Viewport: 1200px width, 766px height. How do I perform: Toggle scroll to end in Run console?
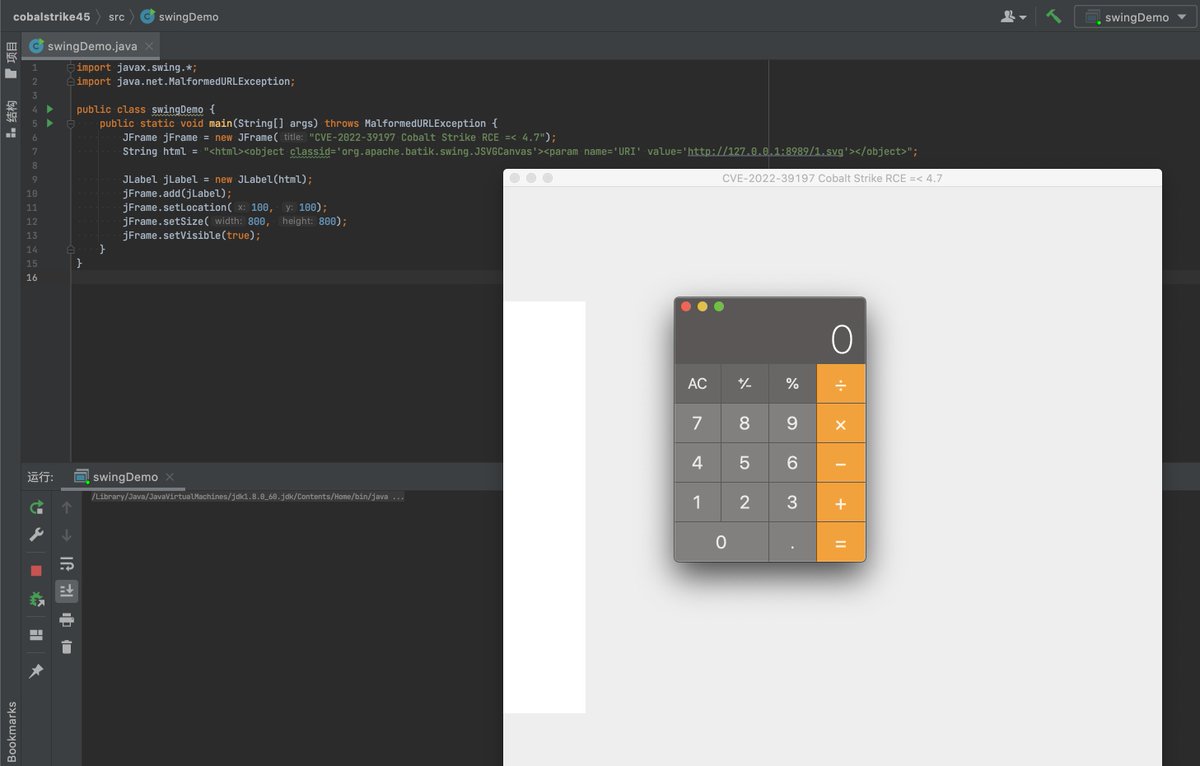pyautogui.click(x=67, y=591)
